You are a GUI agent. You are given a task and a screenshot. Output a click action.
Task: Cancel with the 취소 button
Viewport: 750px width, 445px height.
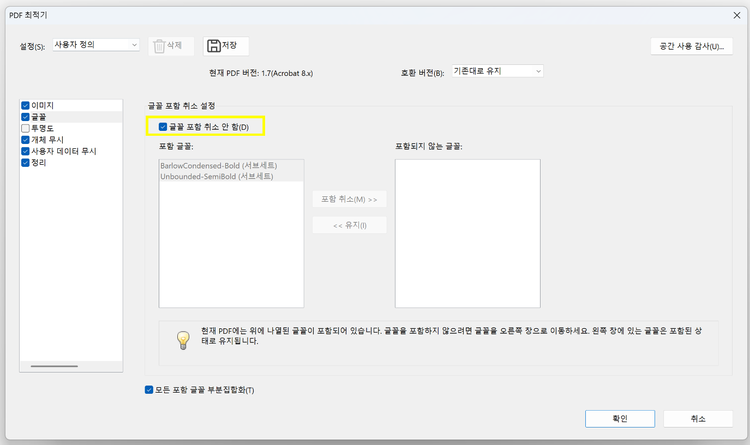pos(698,419)
